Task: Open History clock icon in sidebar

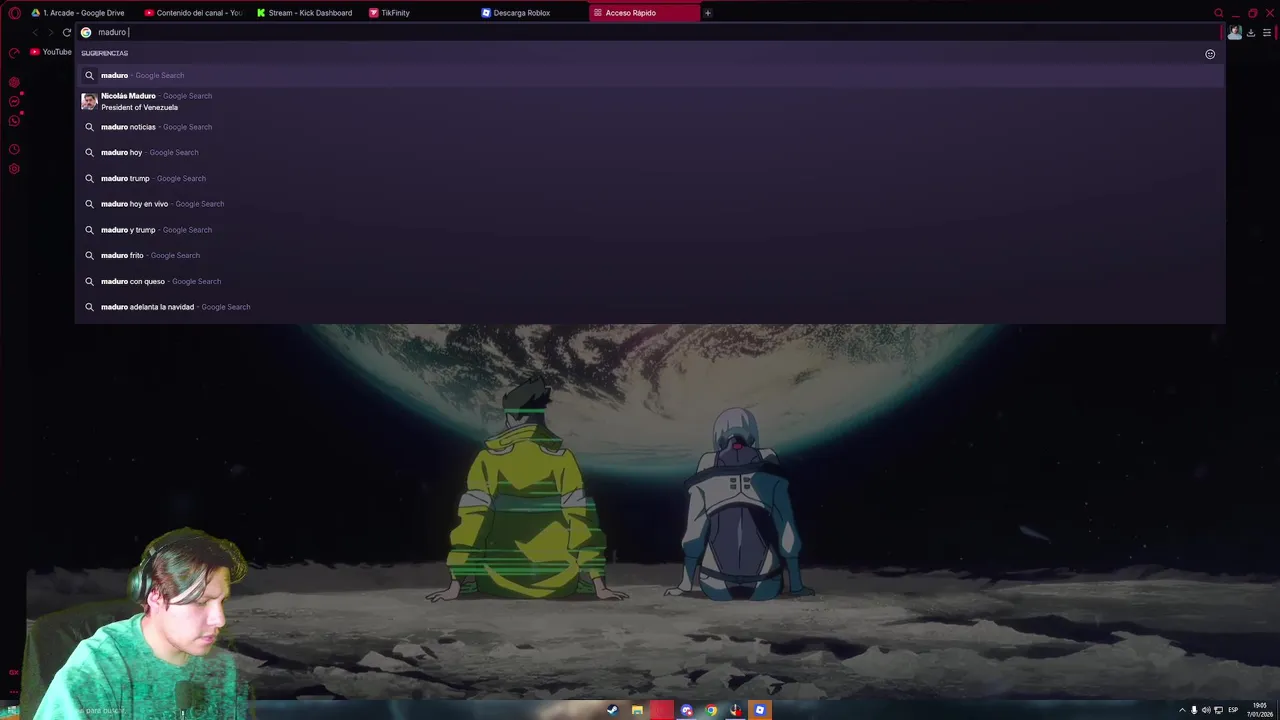Action: pyautogui.click(x=14, y=149)
